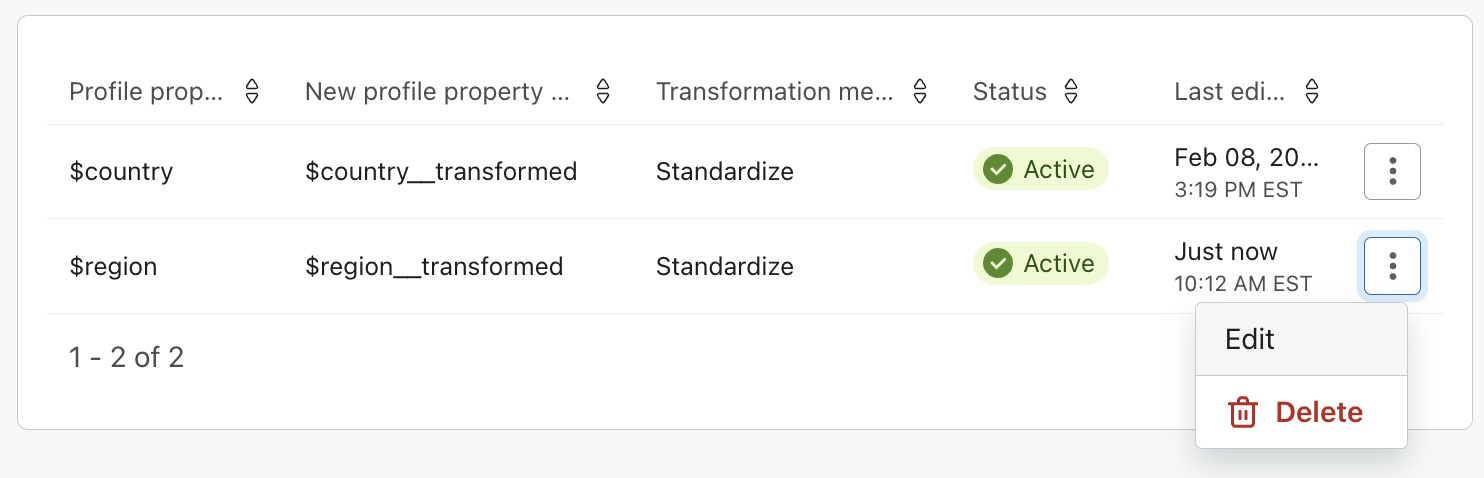Sort by Last edited column arrows

tap(1312, 92)
